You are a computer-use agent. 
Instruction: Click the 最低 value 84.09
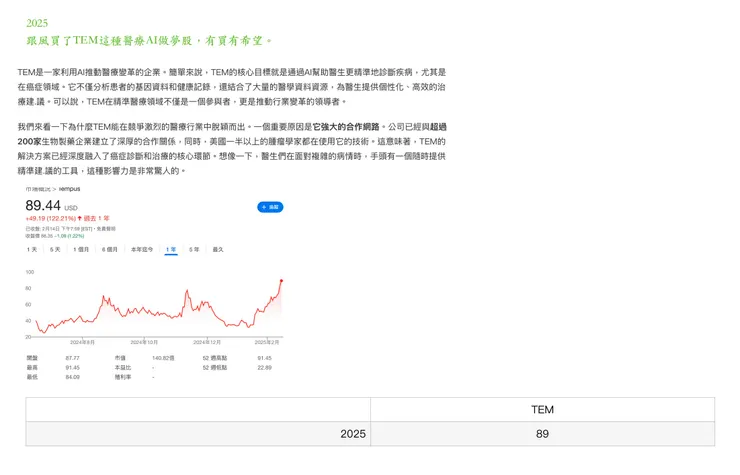[x=72, y=377]
